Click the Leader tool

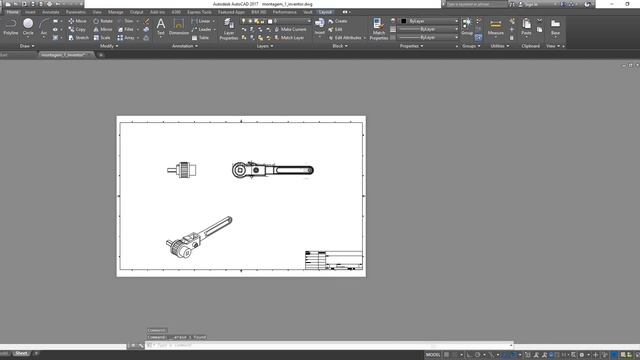(202, 29)
